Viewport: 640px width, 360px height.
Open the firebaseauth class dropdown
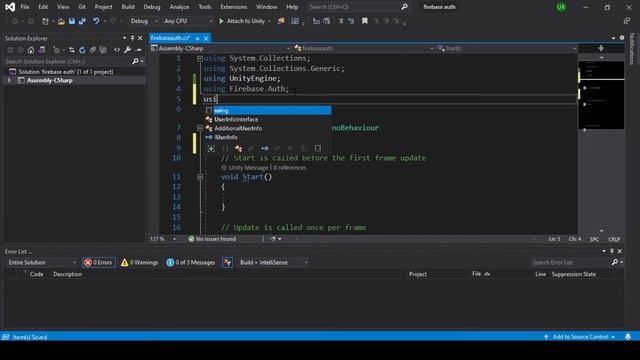click(364, 49)
